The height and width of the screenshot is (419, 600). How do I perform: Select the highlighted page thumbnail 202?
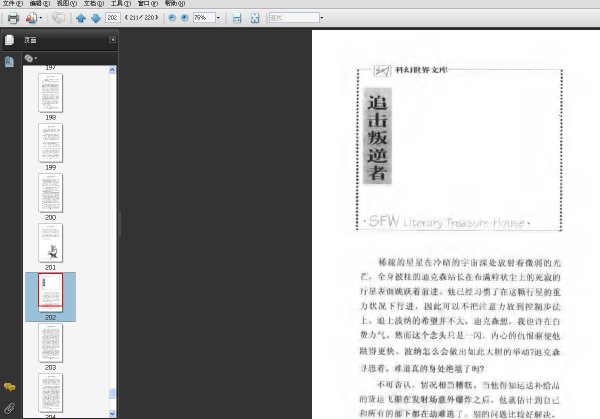pos(51,293)
